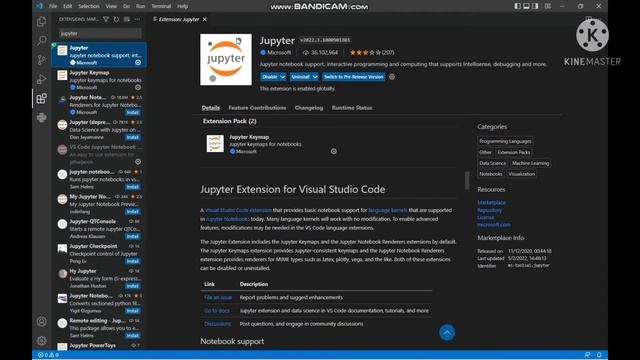Click the Programming Languages category tag

(x=505, y=141)
